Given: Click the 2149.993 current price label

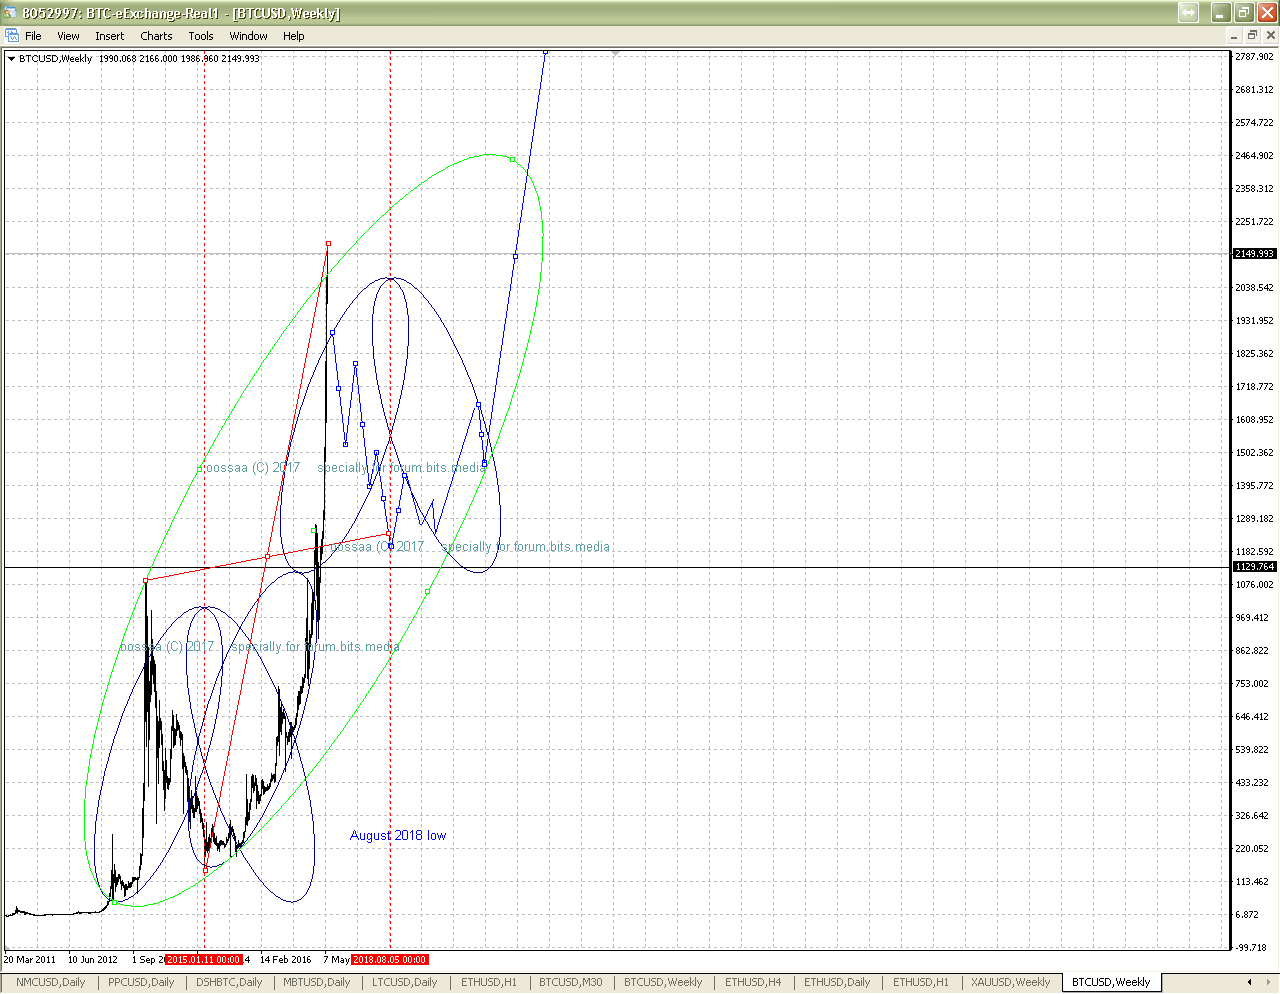Looking at the screenshot, I should [x=1254, y=254].
